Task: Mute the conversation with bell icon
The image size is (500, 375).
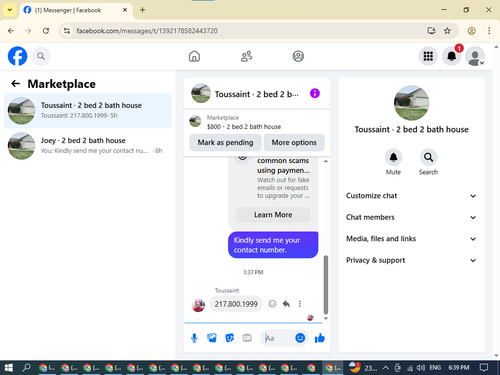Action: tap(393, 157)
